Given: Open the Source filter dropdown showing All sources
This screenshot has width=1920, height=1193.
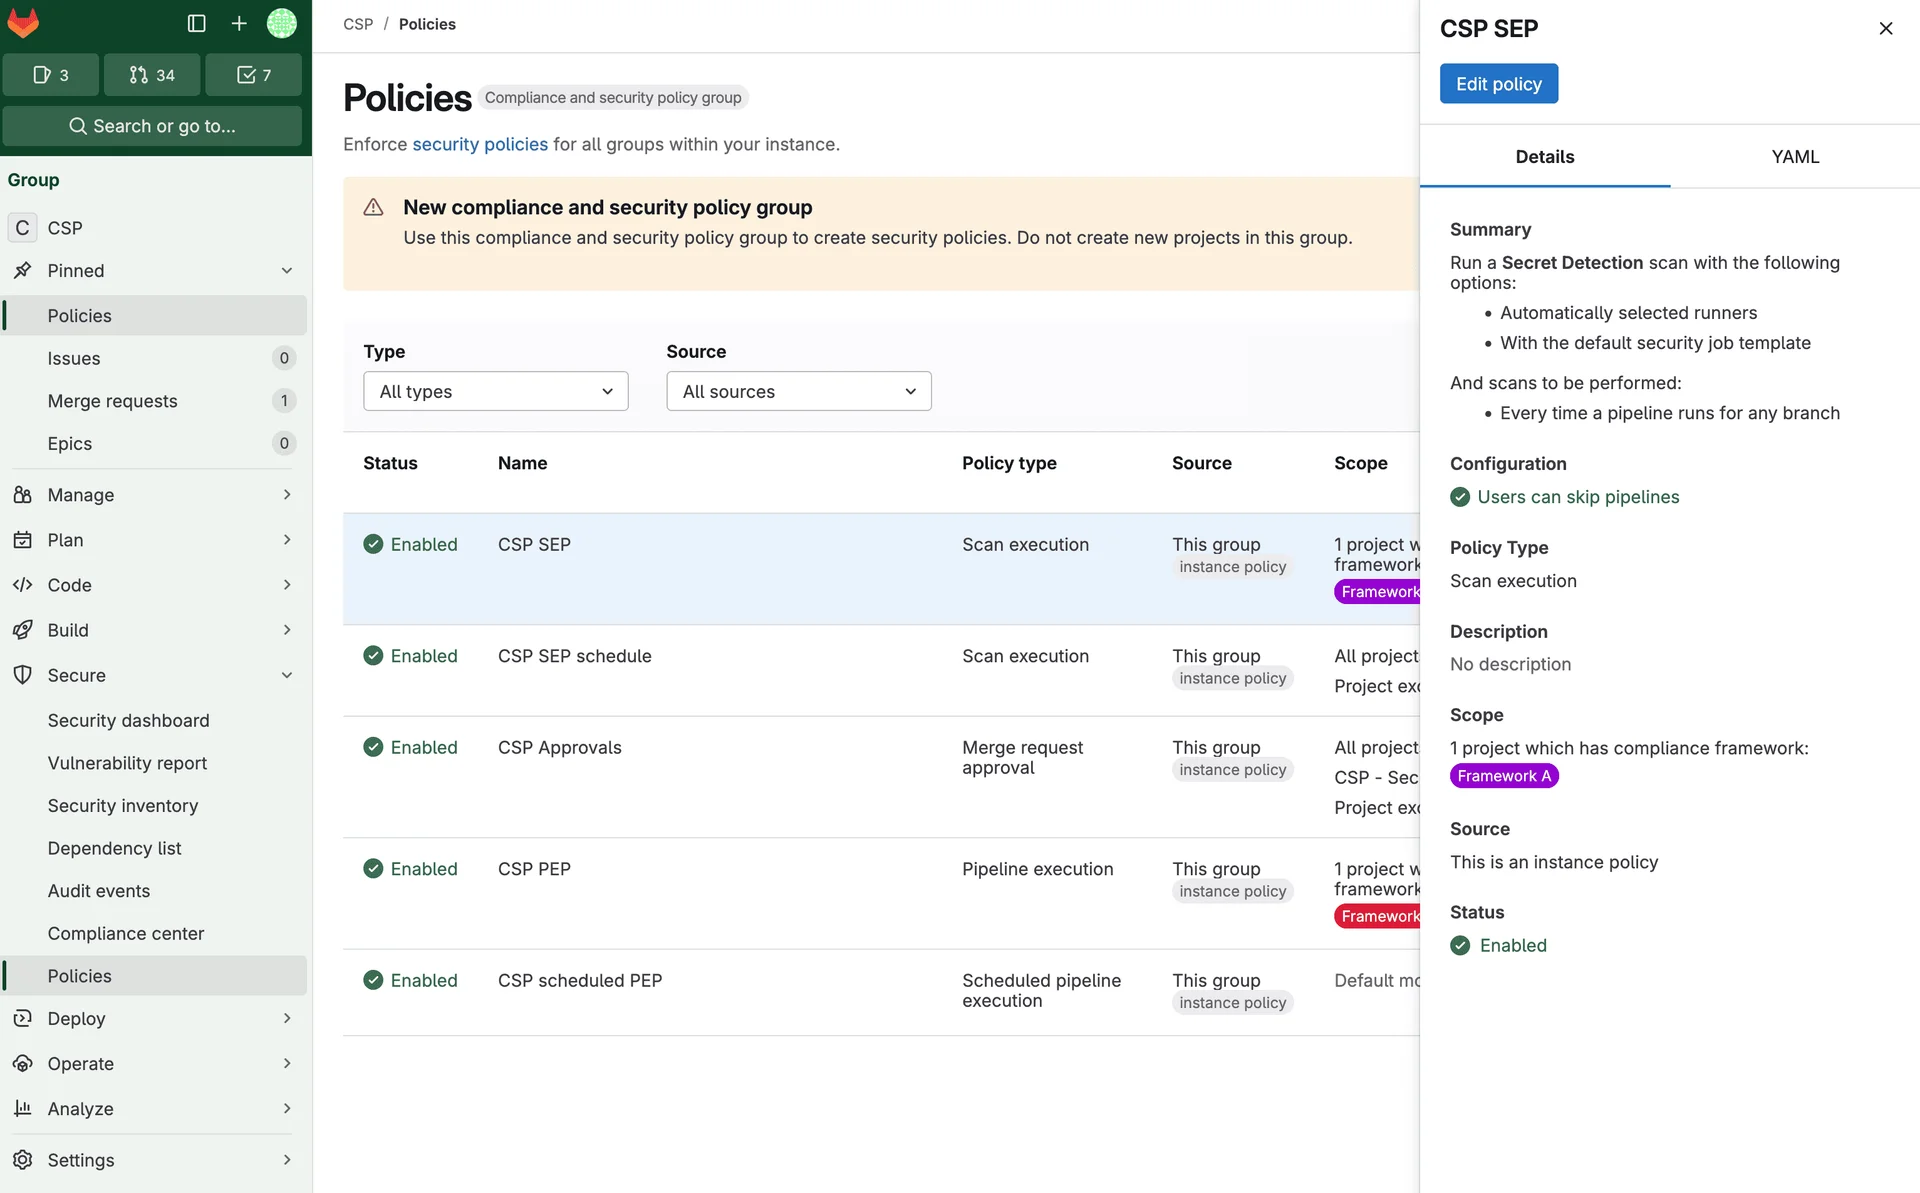Looking at the screenshot, I should pyautogui.click(x=798, y=391).
